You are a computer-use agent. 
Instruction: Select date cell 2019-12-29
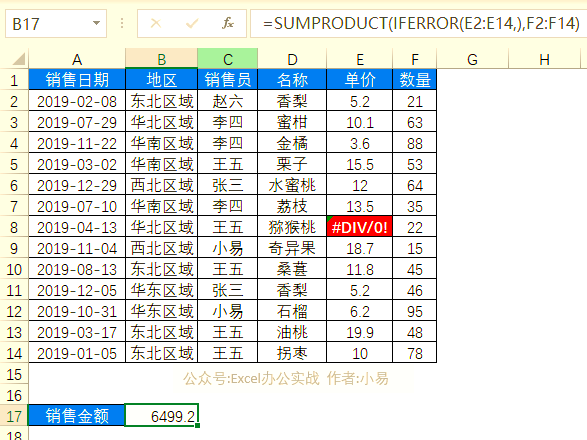(77, 184)
